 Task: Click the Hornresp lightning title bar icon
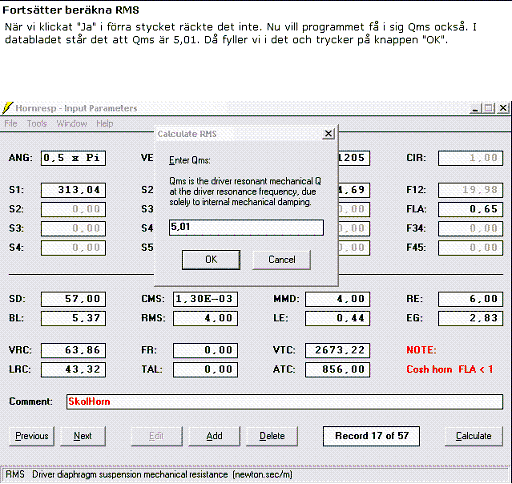[x=7, y=108]
